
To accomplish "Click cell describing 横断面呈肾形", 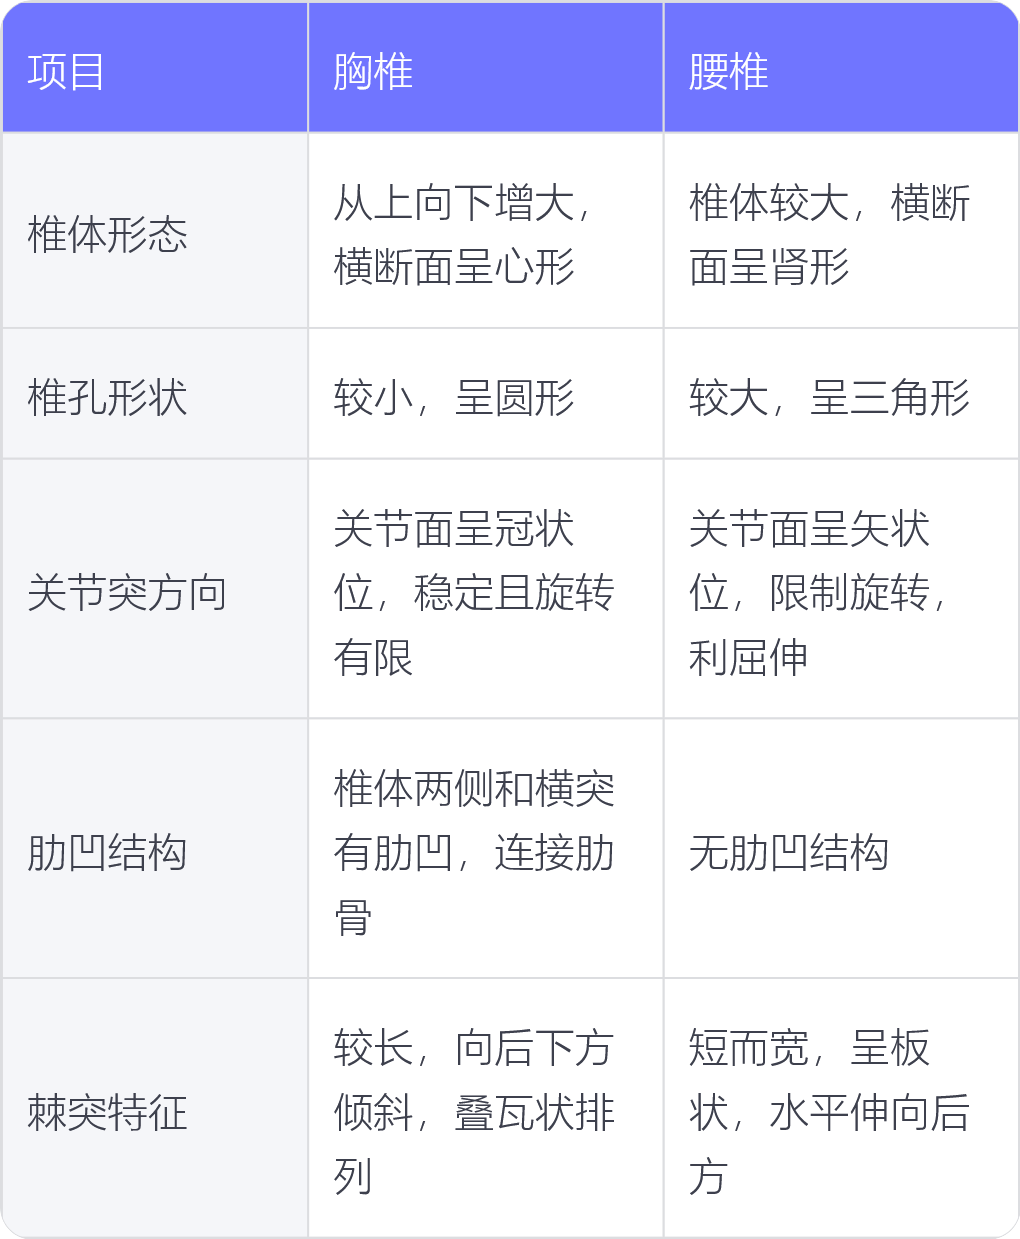I will tap(841, 230).
